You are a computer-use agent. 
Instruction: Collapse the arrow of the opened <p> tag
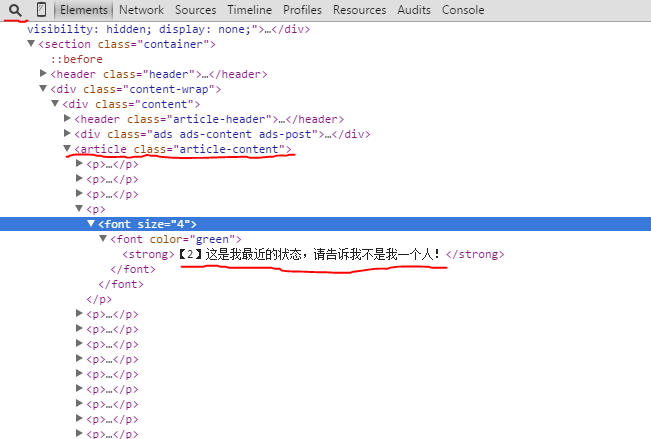tap(79, 208)
